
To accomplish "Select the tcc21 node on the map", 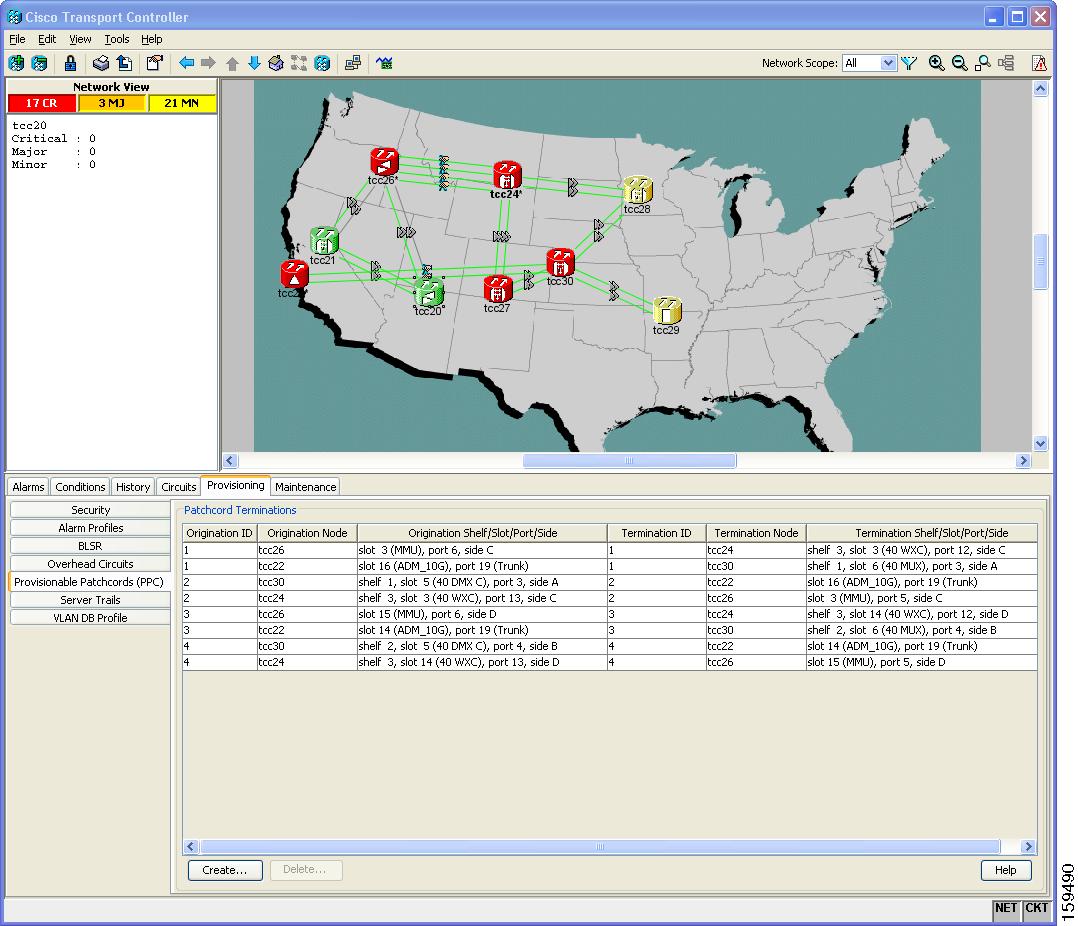I will 324,241.
